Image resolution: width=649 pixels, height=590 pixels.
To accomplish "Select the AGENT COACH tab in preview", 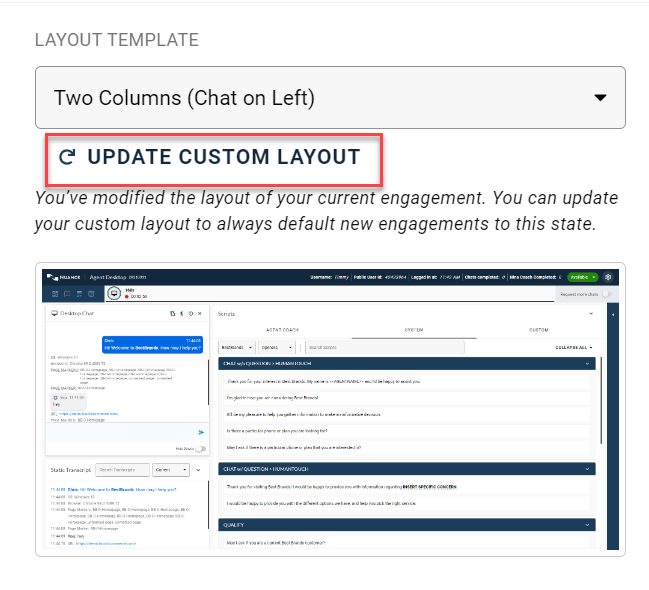I will coord(282,330).
